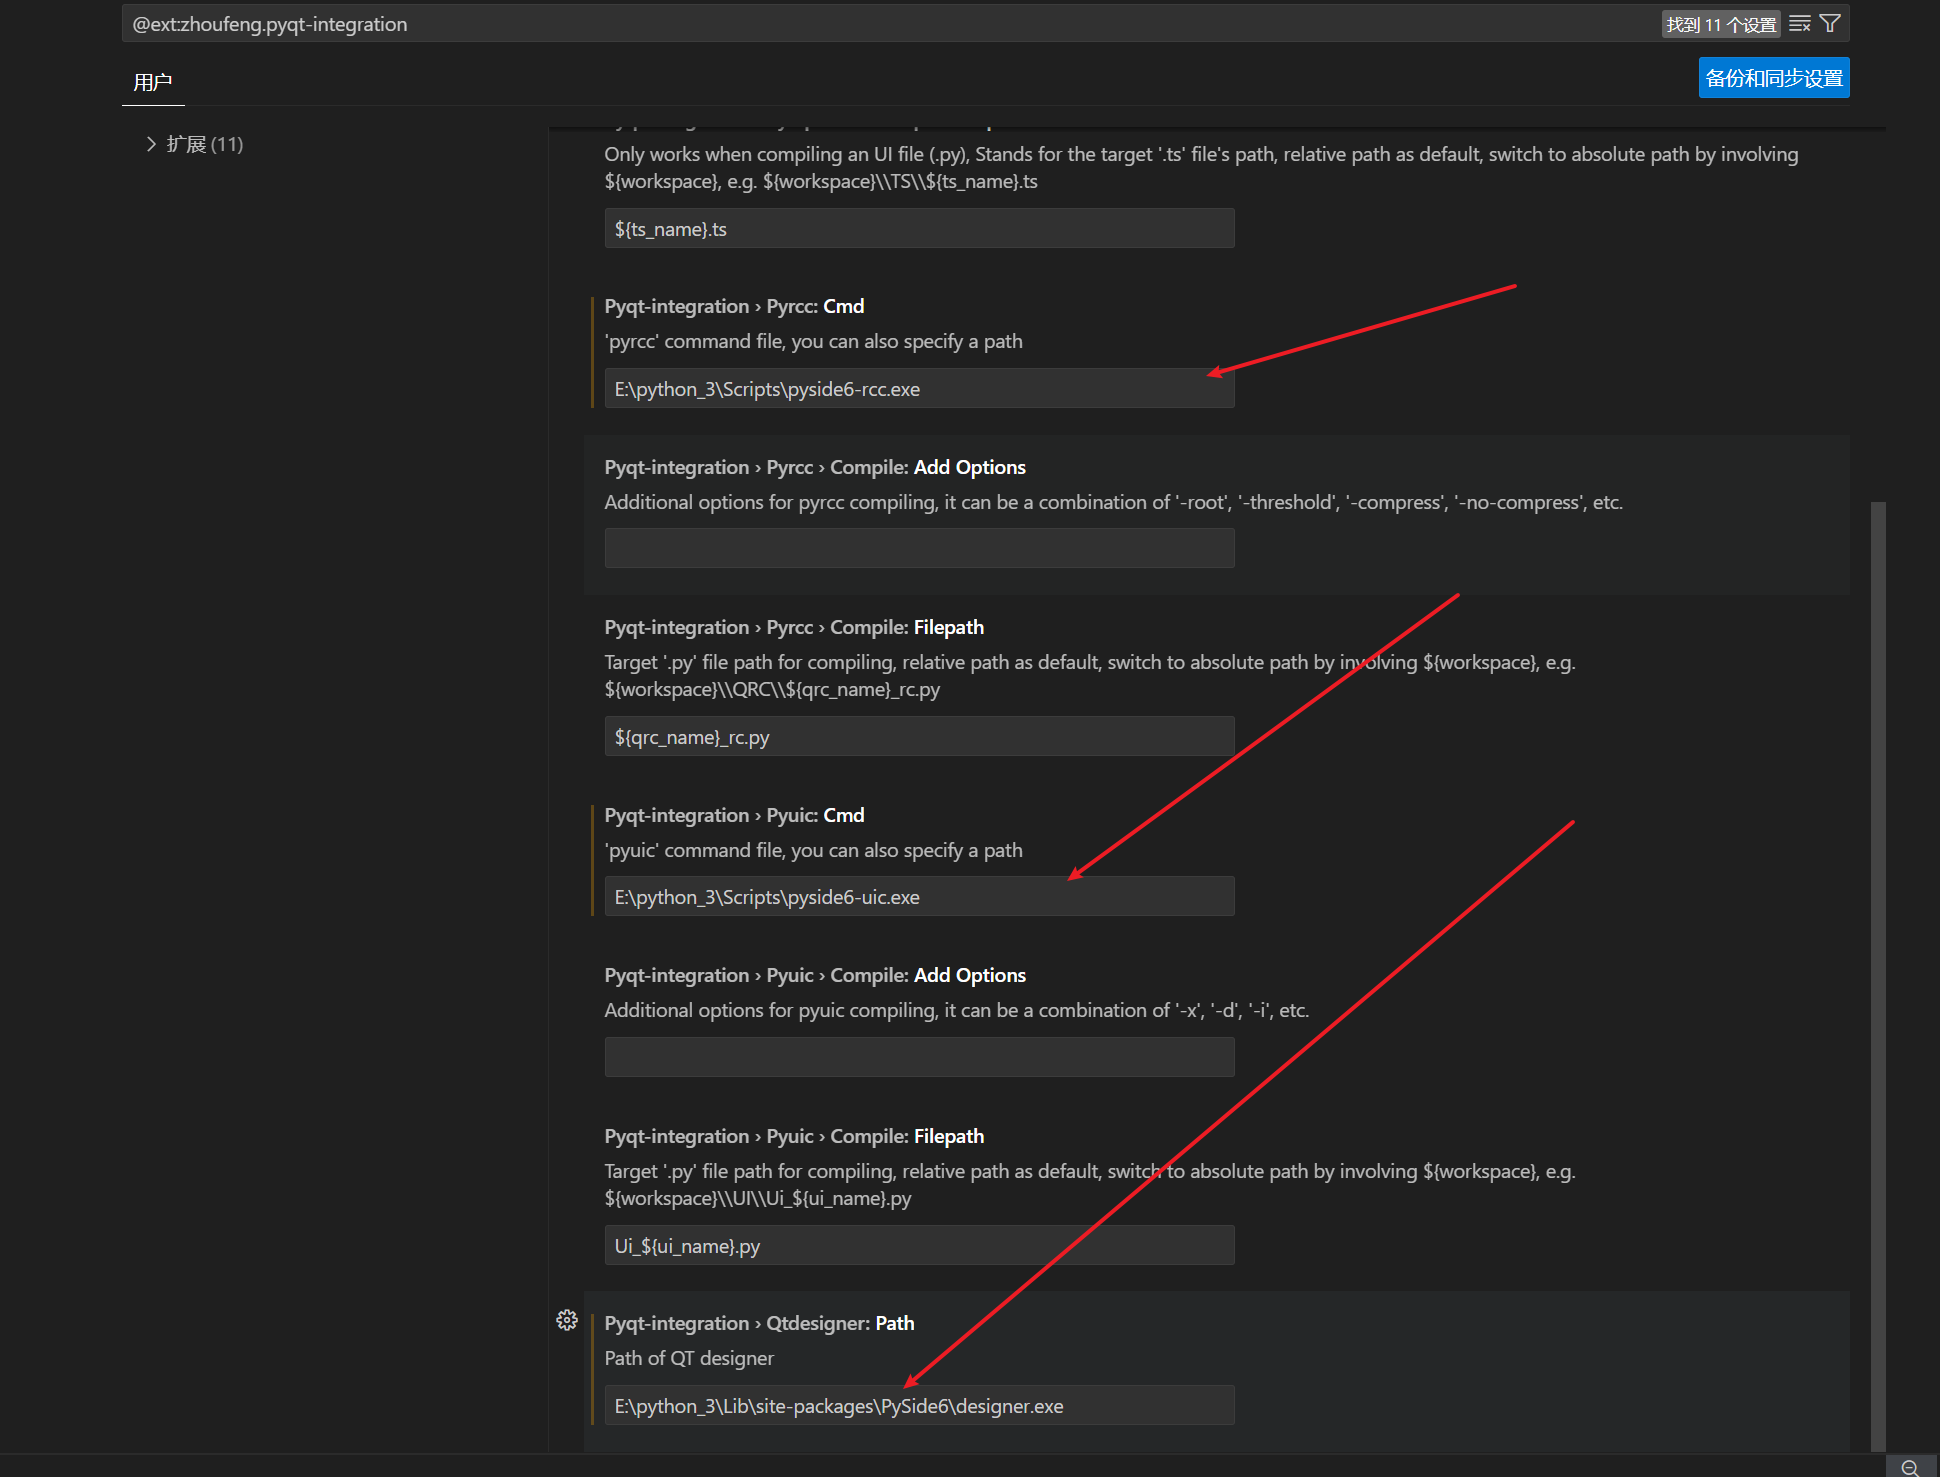Open the settings filter funnel icon
1940x1477 pixels.
[1830, 24]
